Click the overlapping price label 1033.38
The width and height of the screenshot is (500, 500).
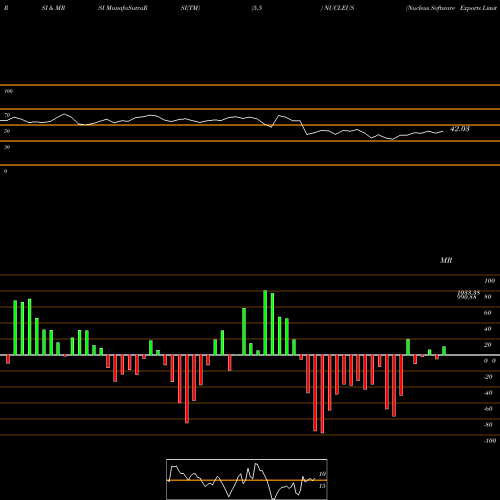tap(468, 292)
